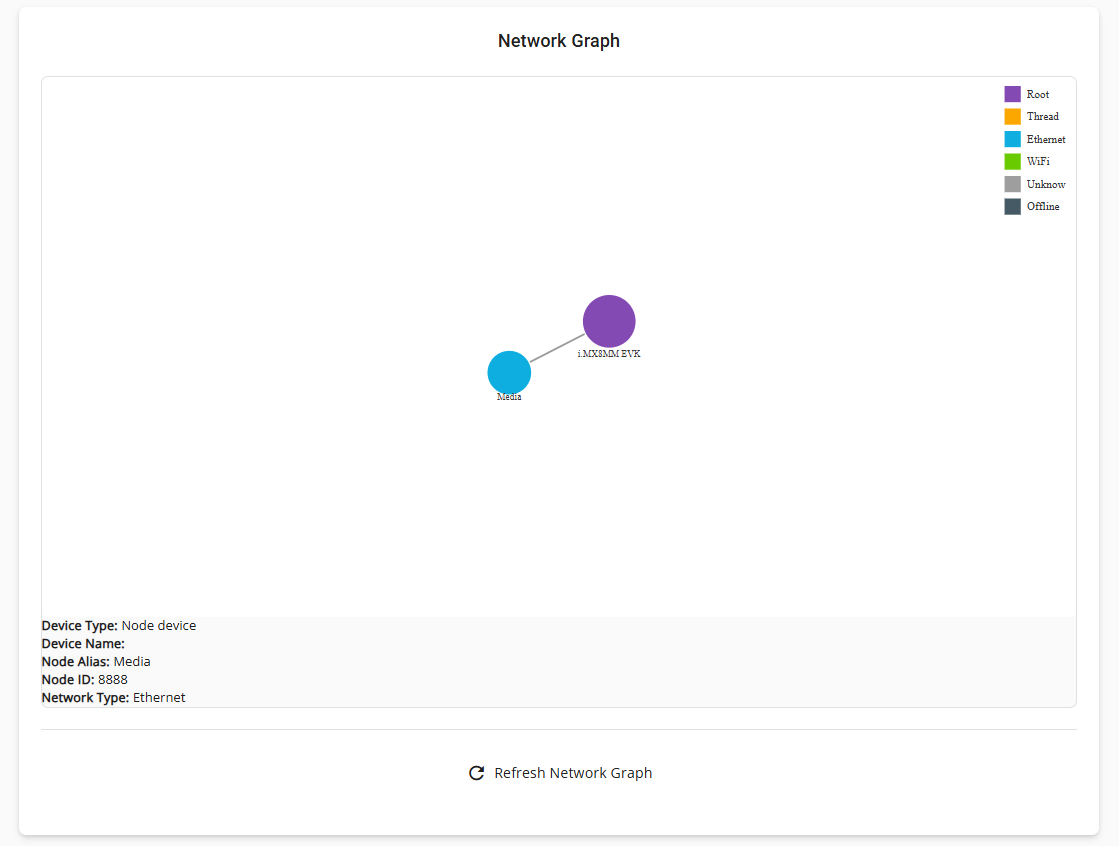
Task: Select the blue Media node circle
Action: click(509, 372)
